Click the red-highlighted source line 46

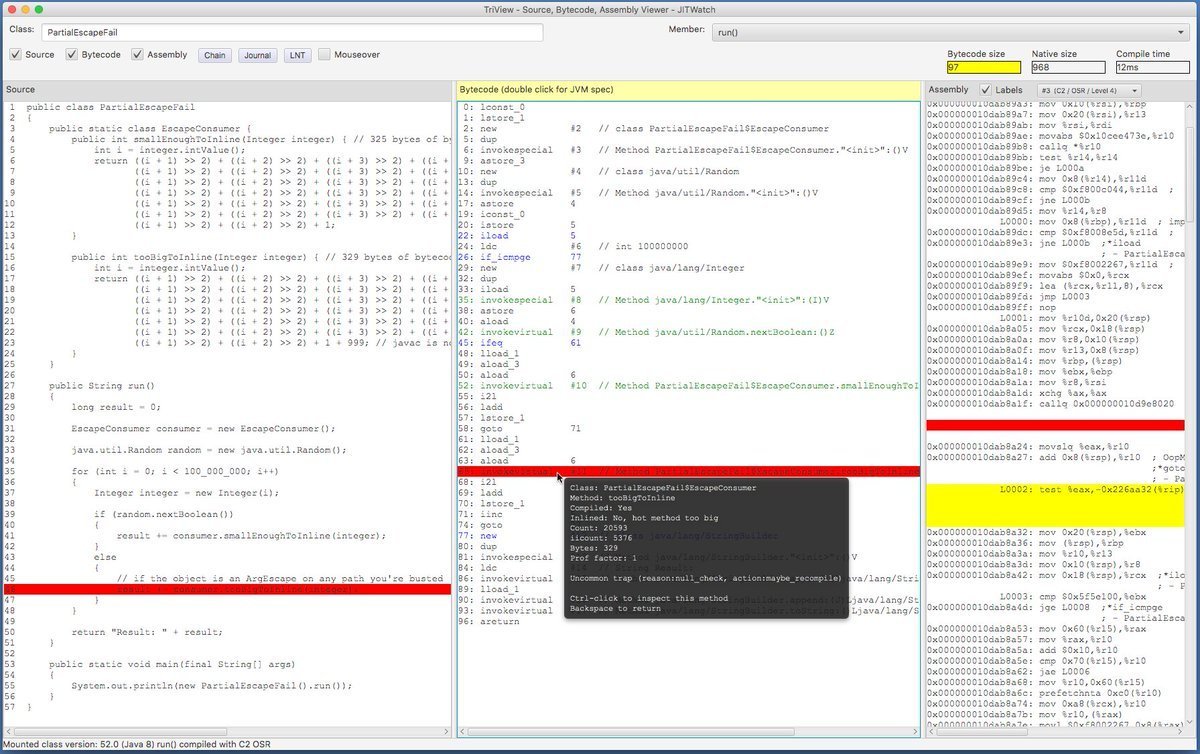(228, 589)
